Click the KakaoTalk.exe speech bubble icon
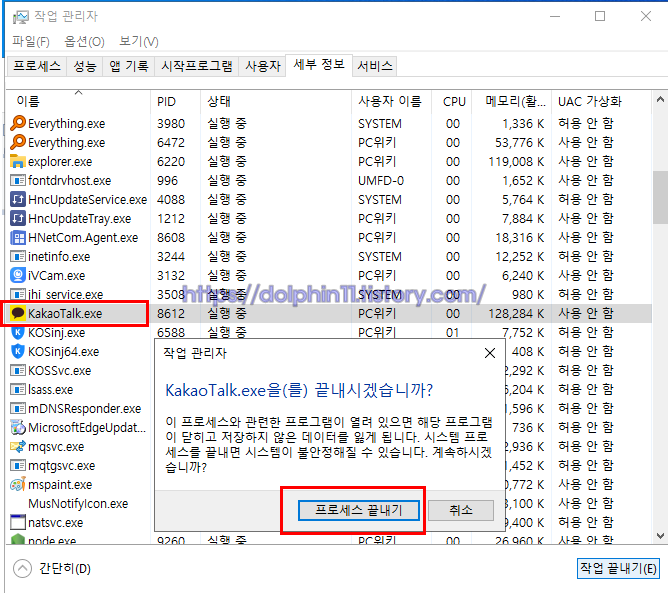The height and width of the screenshot is (593, 668). pos(17,313)
